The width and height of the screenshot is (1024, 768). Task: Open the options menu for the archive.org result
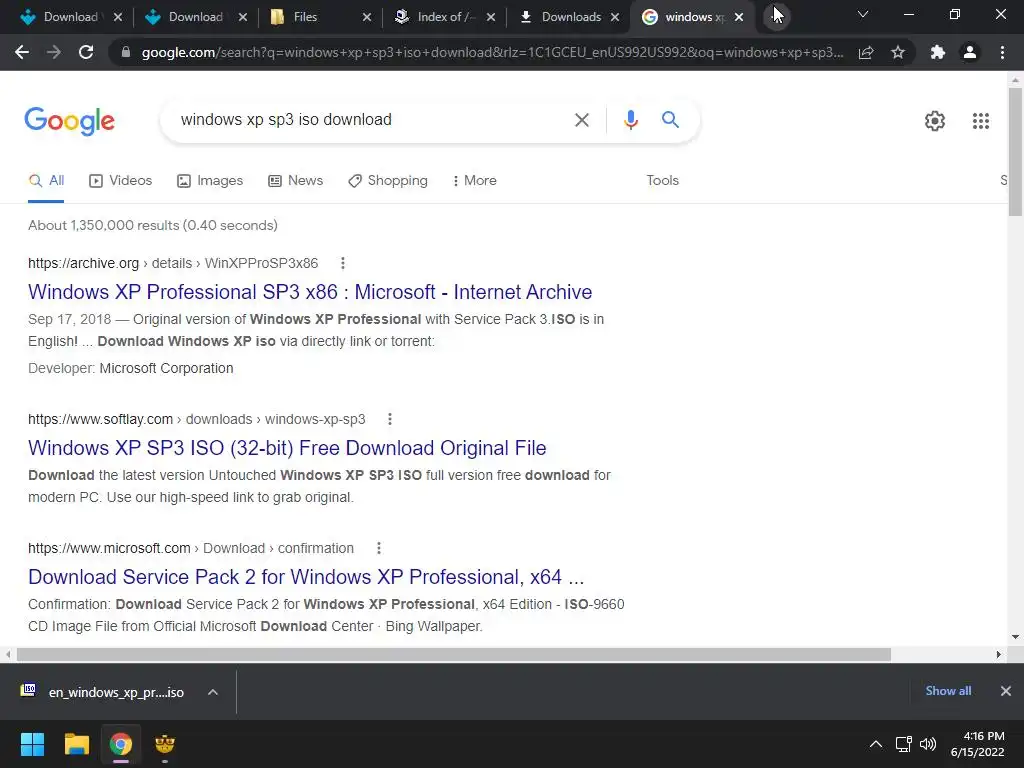click(343, 263)
